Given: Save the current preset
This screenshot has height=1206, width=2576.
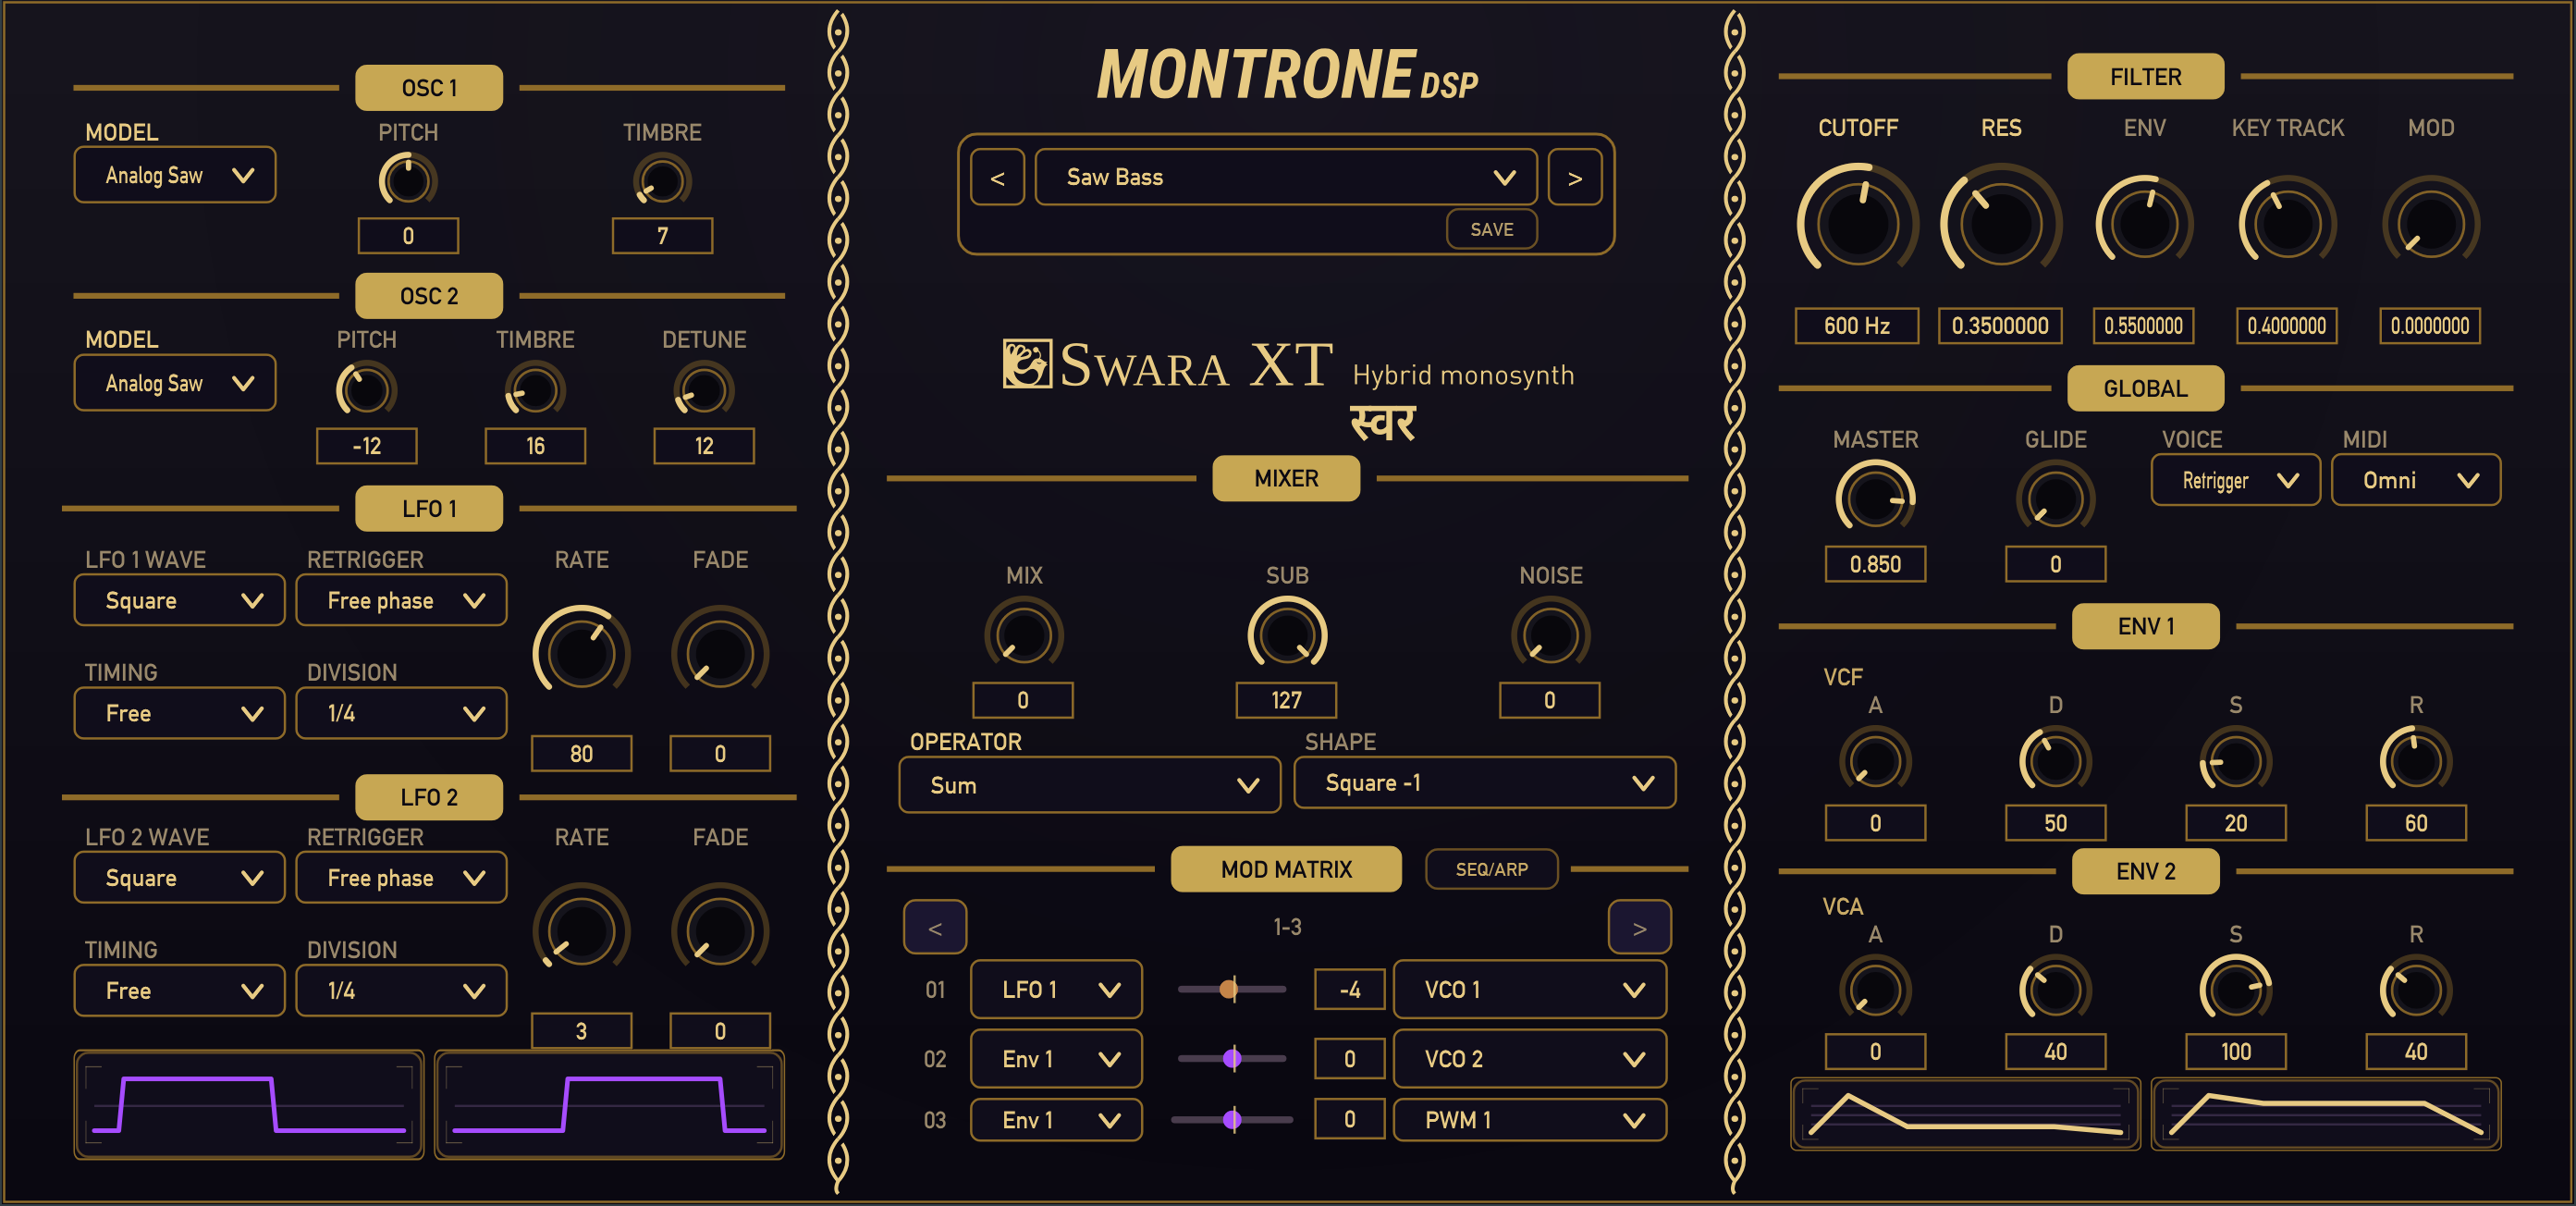Looking at the screenshot, I should 1491,229.
